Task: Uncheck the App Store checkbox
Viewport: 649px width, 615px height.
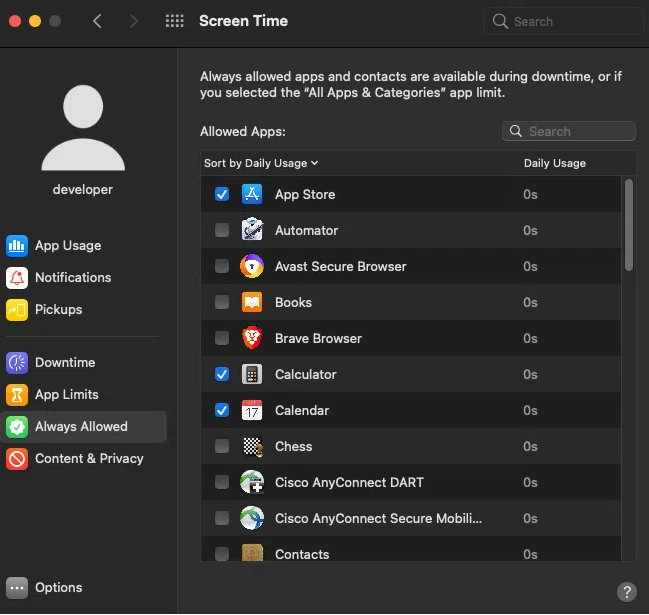Action: (222, 195)
